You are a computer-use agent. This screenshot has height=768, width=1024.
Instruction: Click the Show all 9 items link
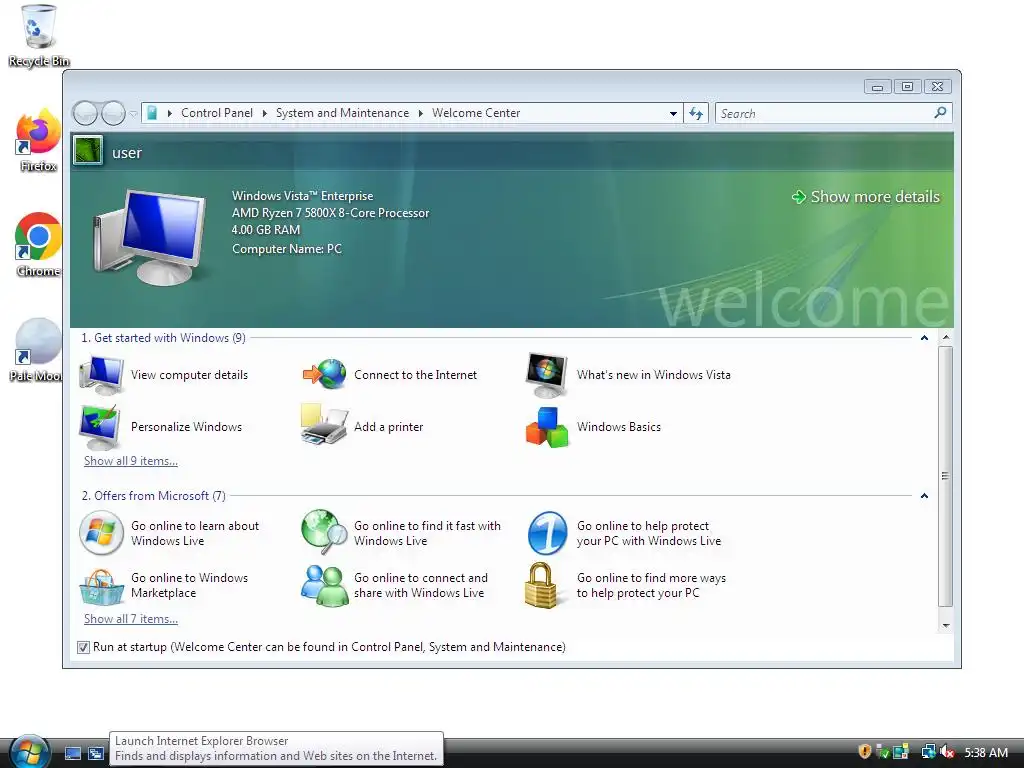[131, 460]
